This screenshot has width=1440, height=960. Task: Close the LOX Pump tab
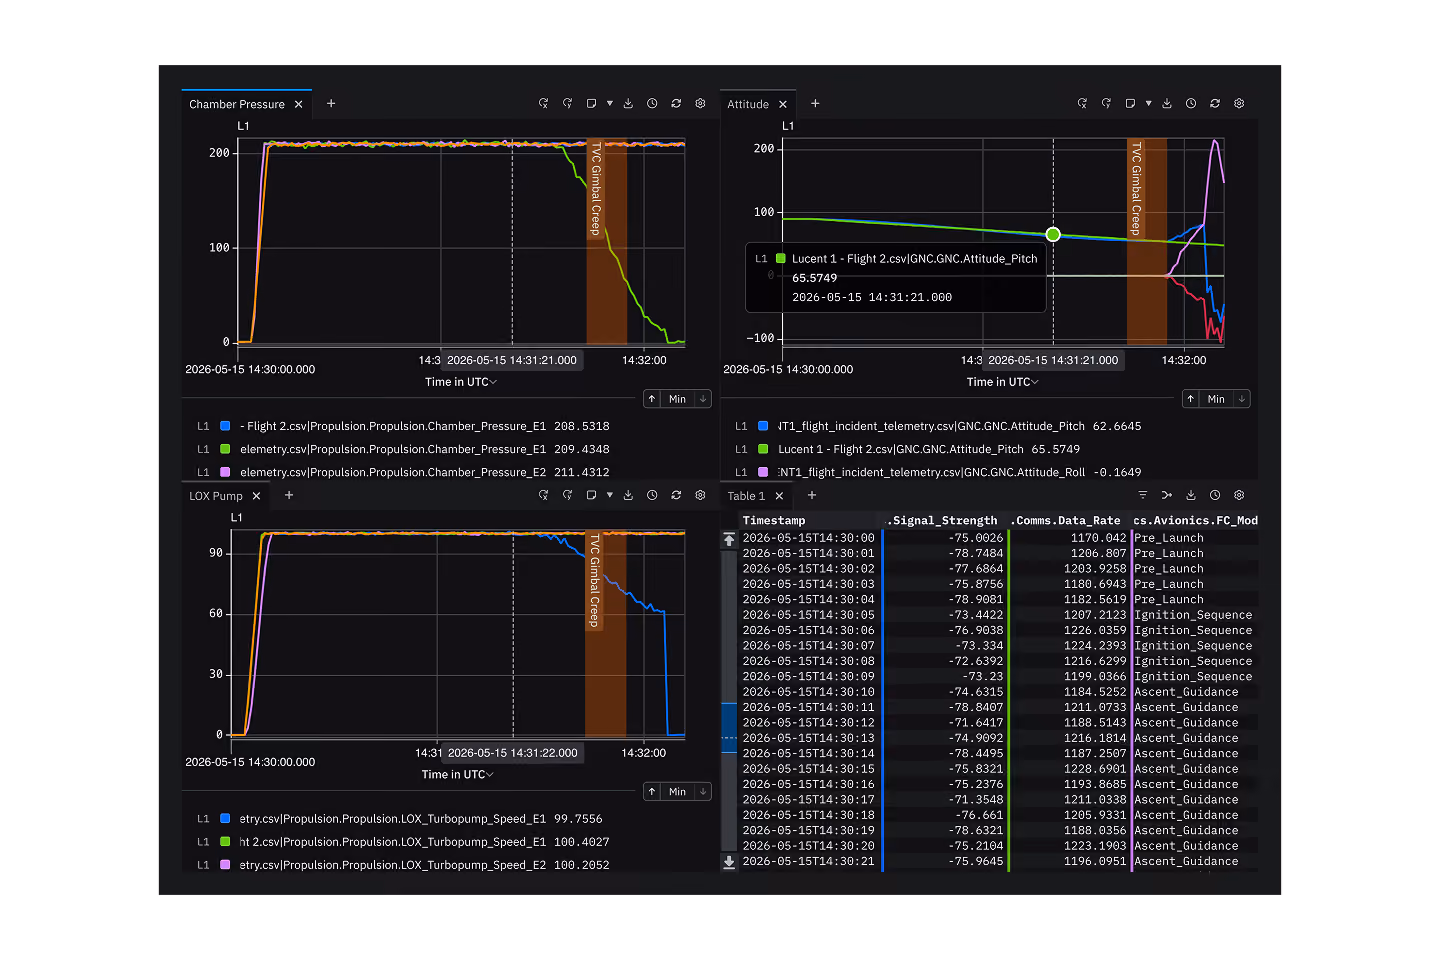[256, 496]
